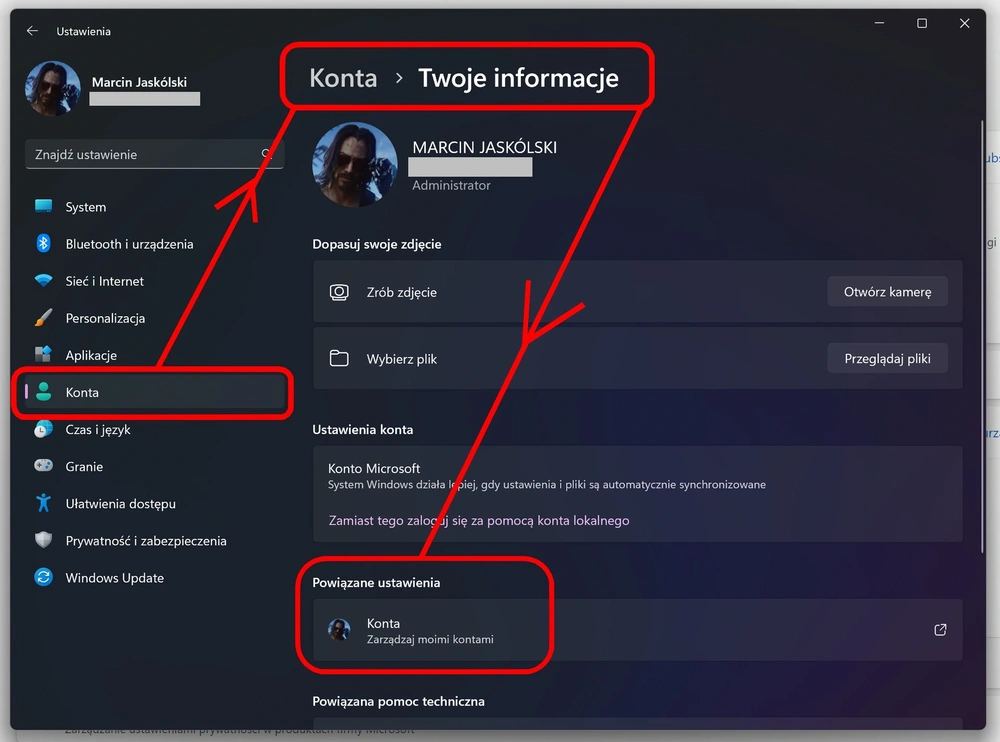Viewport: 1000px width, 742px height.
Task: Click the Otwórz kamerę button
Action: tap(887, 292)
